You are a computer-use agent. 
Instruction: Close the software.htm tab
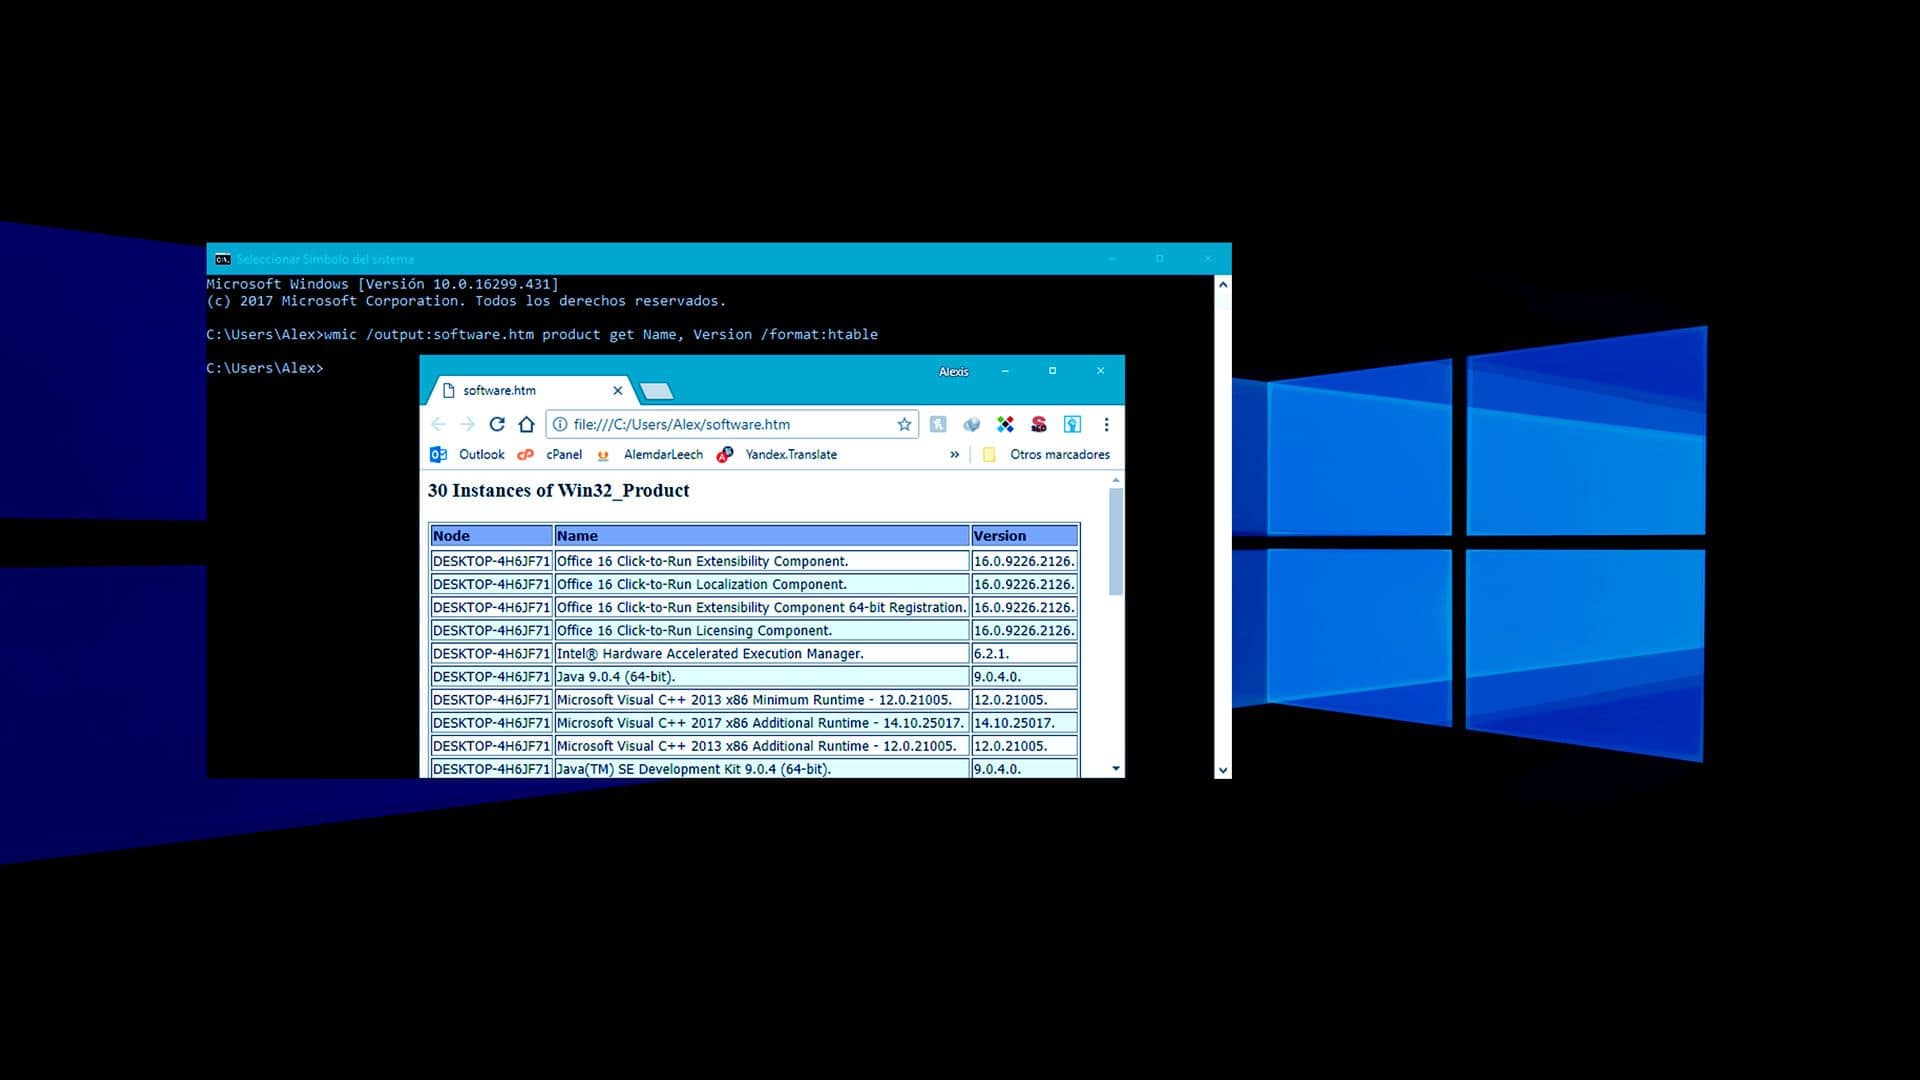(x=618, y=390)
